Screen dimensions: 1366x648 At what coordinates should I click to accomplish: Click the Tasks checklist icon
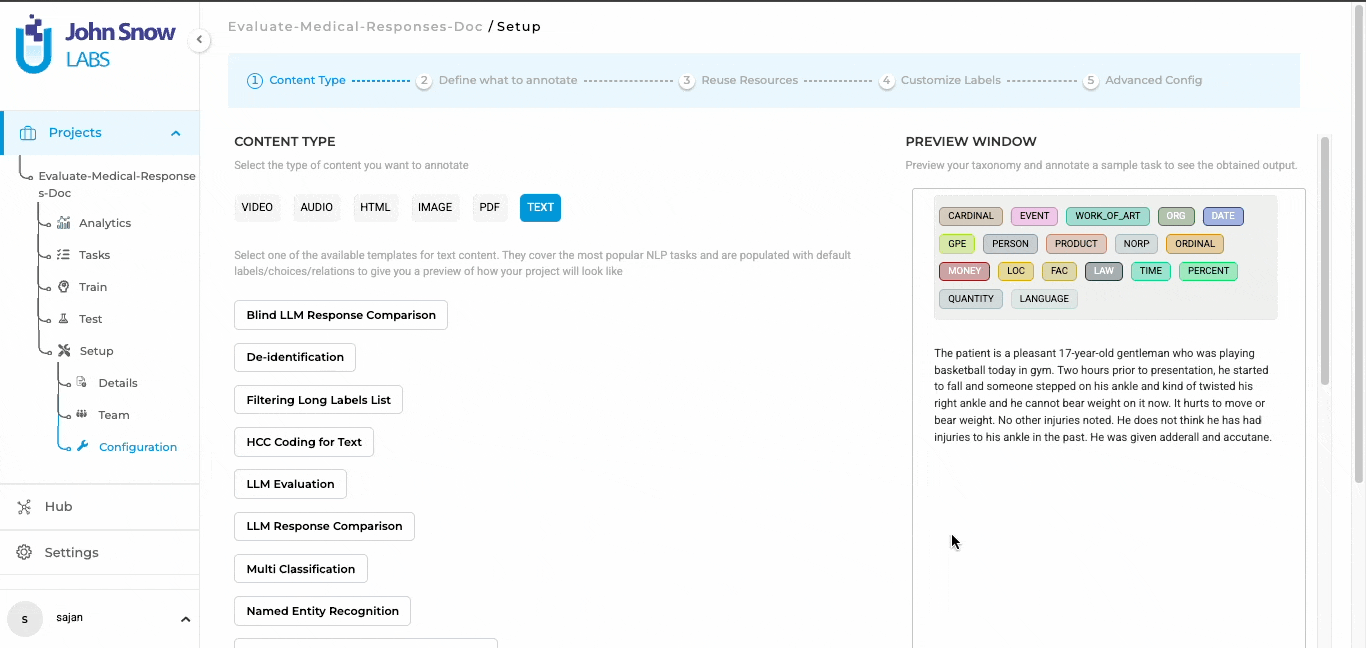click(64, 255)
